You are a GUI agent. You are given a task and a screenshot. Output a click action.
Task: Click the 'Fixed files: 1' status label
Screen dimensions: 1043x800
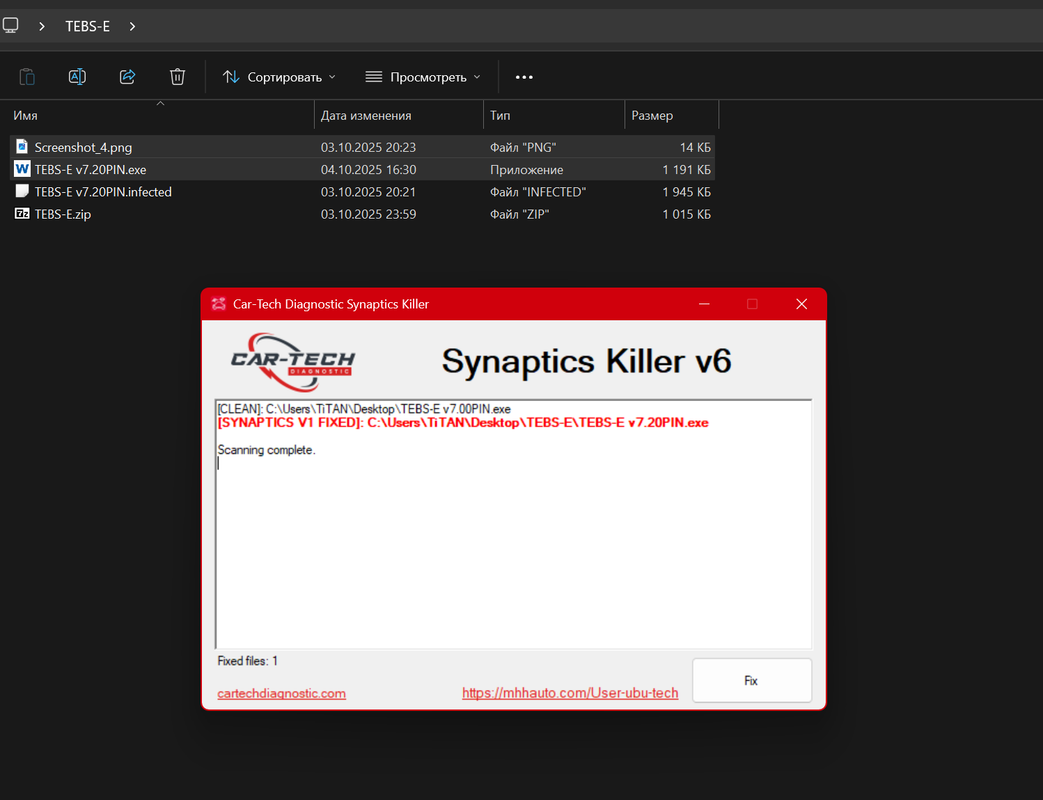(x=247, y=661)
